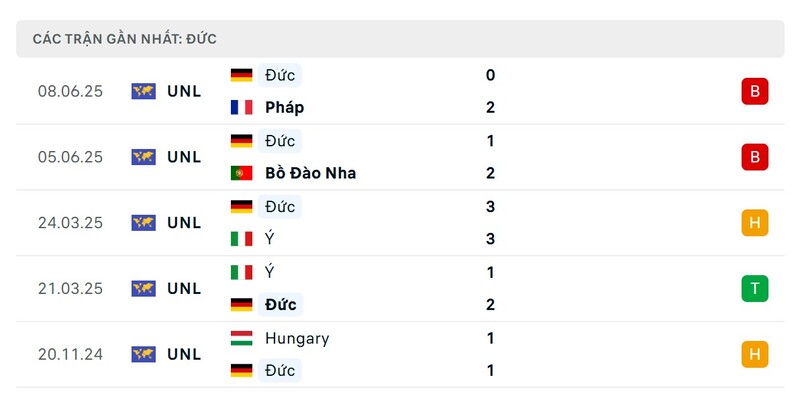Image resolution: width=800 pixels, height=400 pixels.
Task: Click the red B badge for the 08.06.25 match
Action: pos(755,91)
